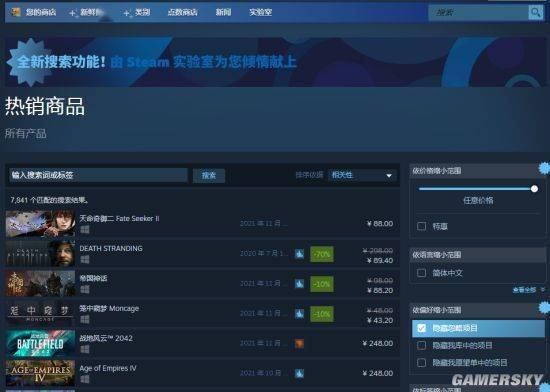Click the price slider handle
The image size is (550, 392).
[534, 189]
